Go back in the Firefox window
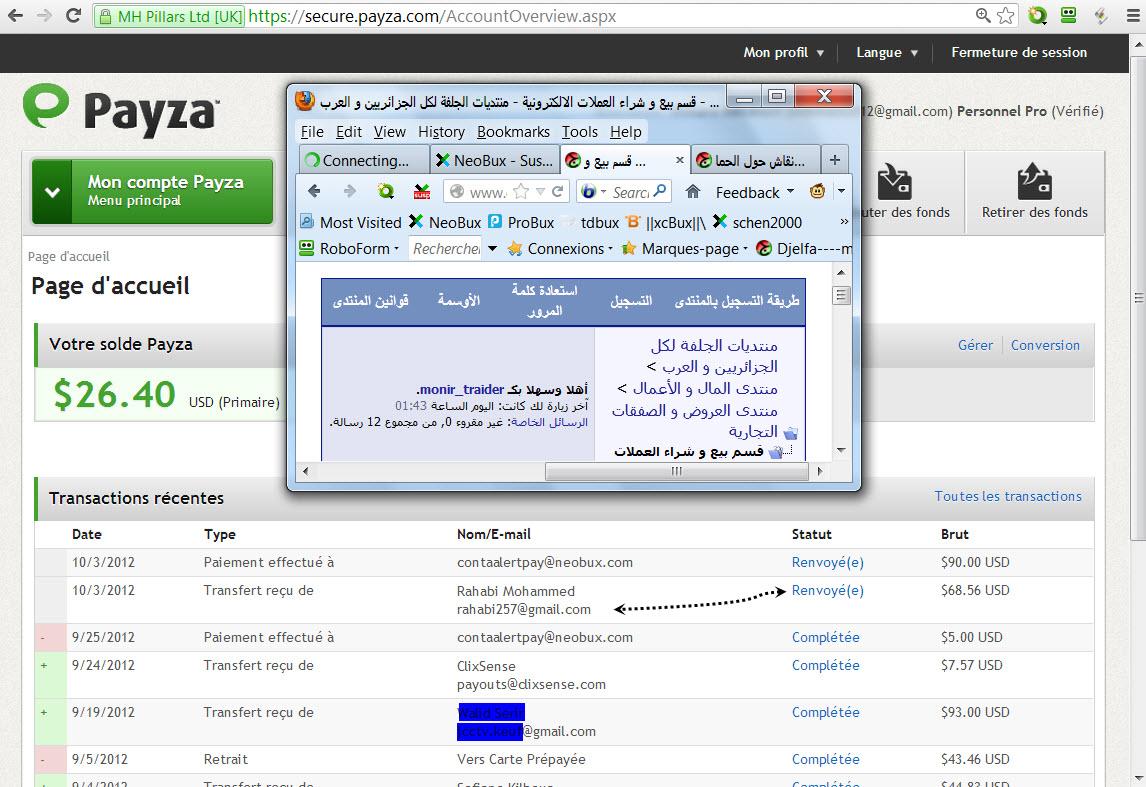Viewport: 1146px width, 787px height. coord(314,191)
